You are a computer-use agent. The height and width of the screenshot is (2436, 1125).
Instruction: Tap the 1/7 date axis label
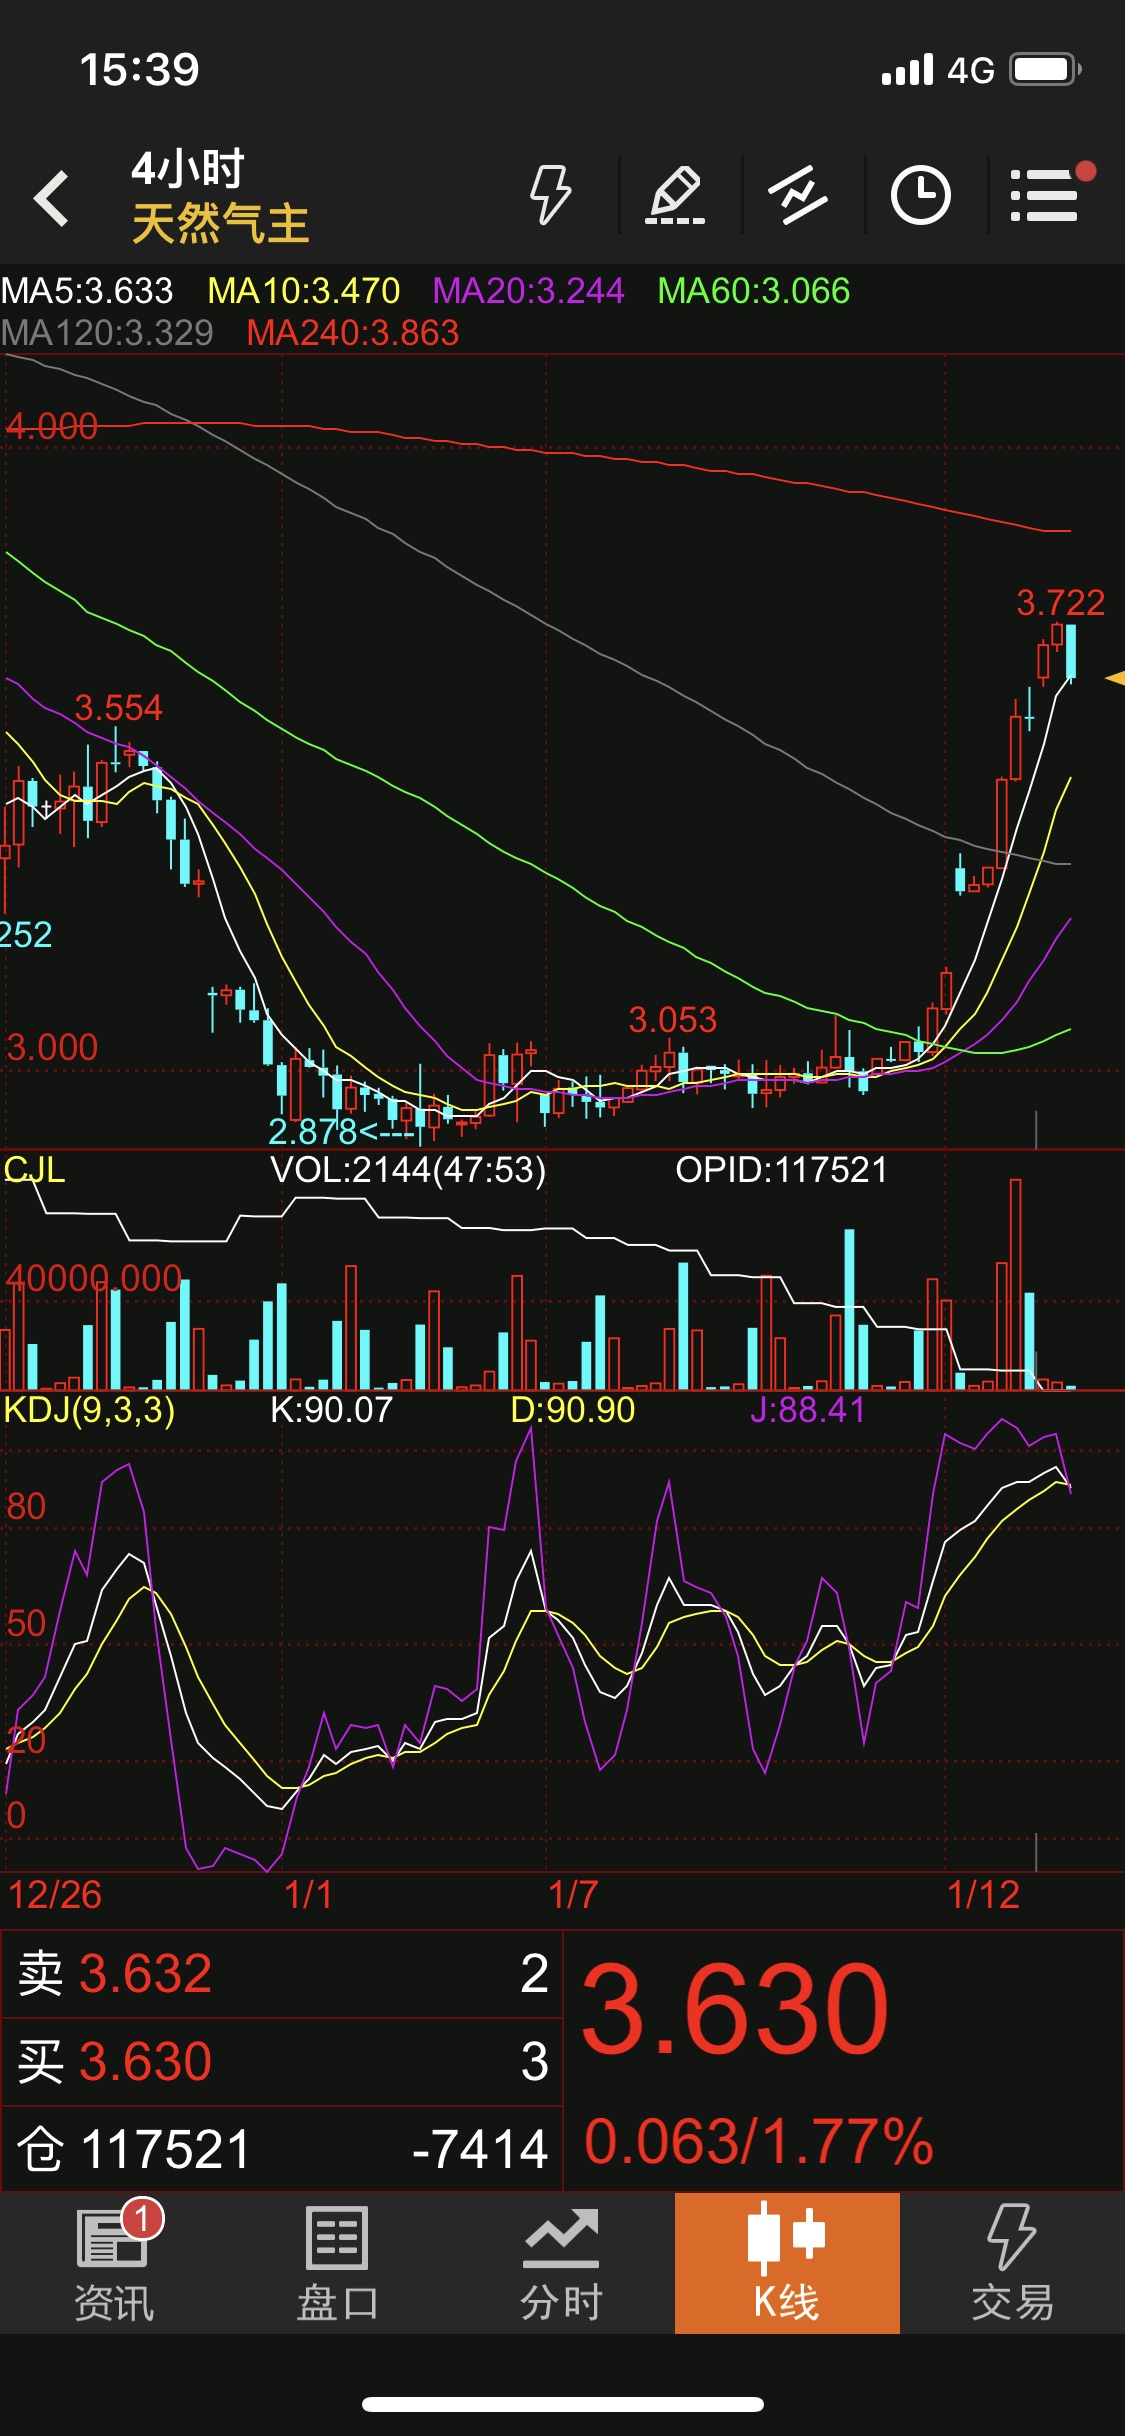[573, 1895]
